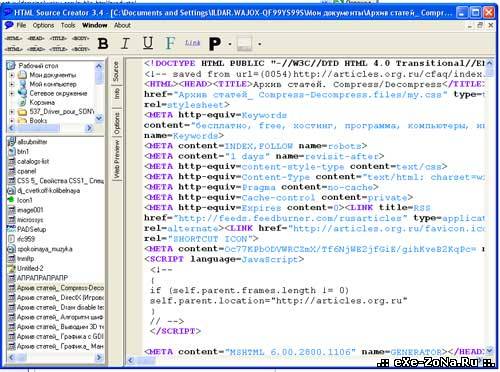Switch to the Options vertical tab

tap(116, 123)
